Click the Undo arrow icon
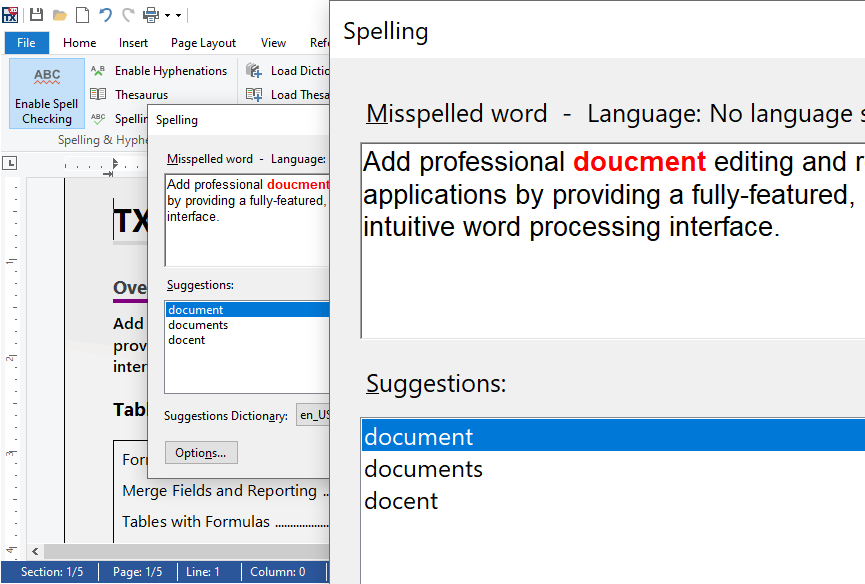 click(x=105, y=15)
